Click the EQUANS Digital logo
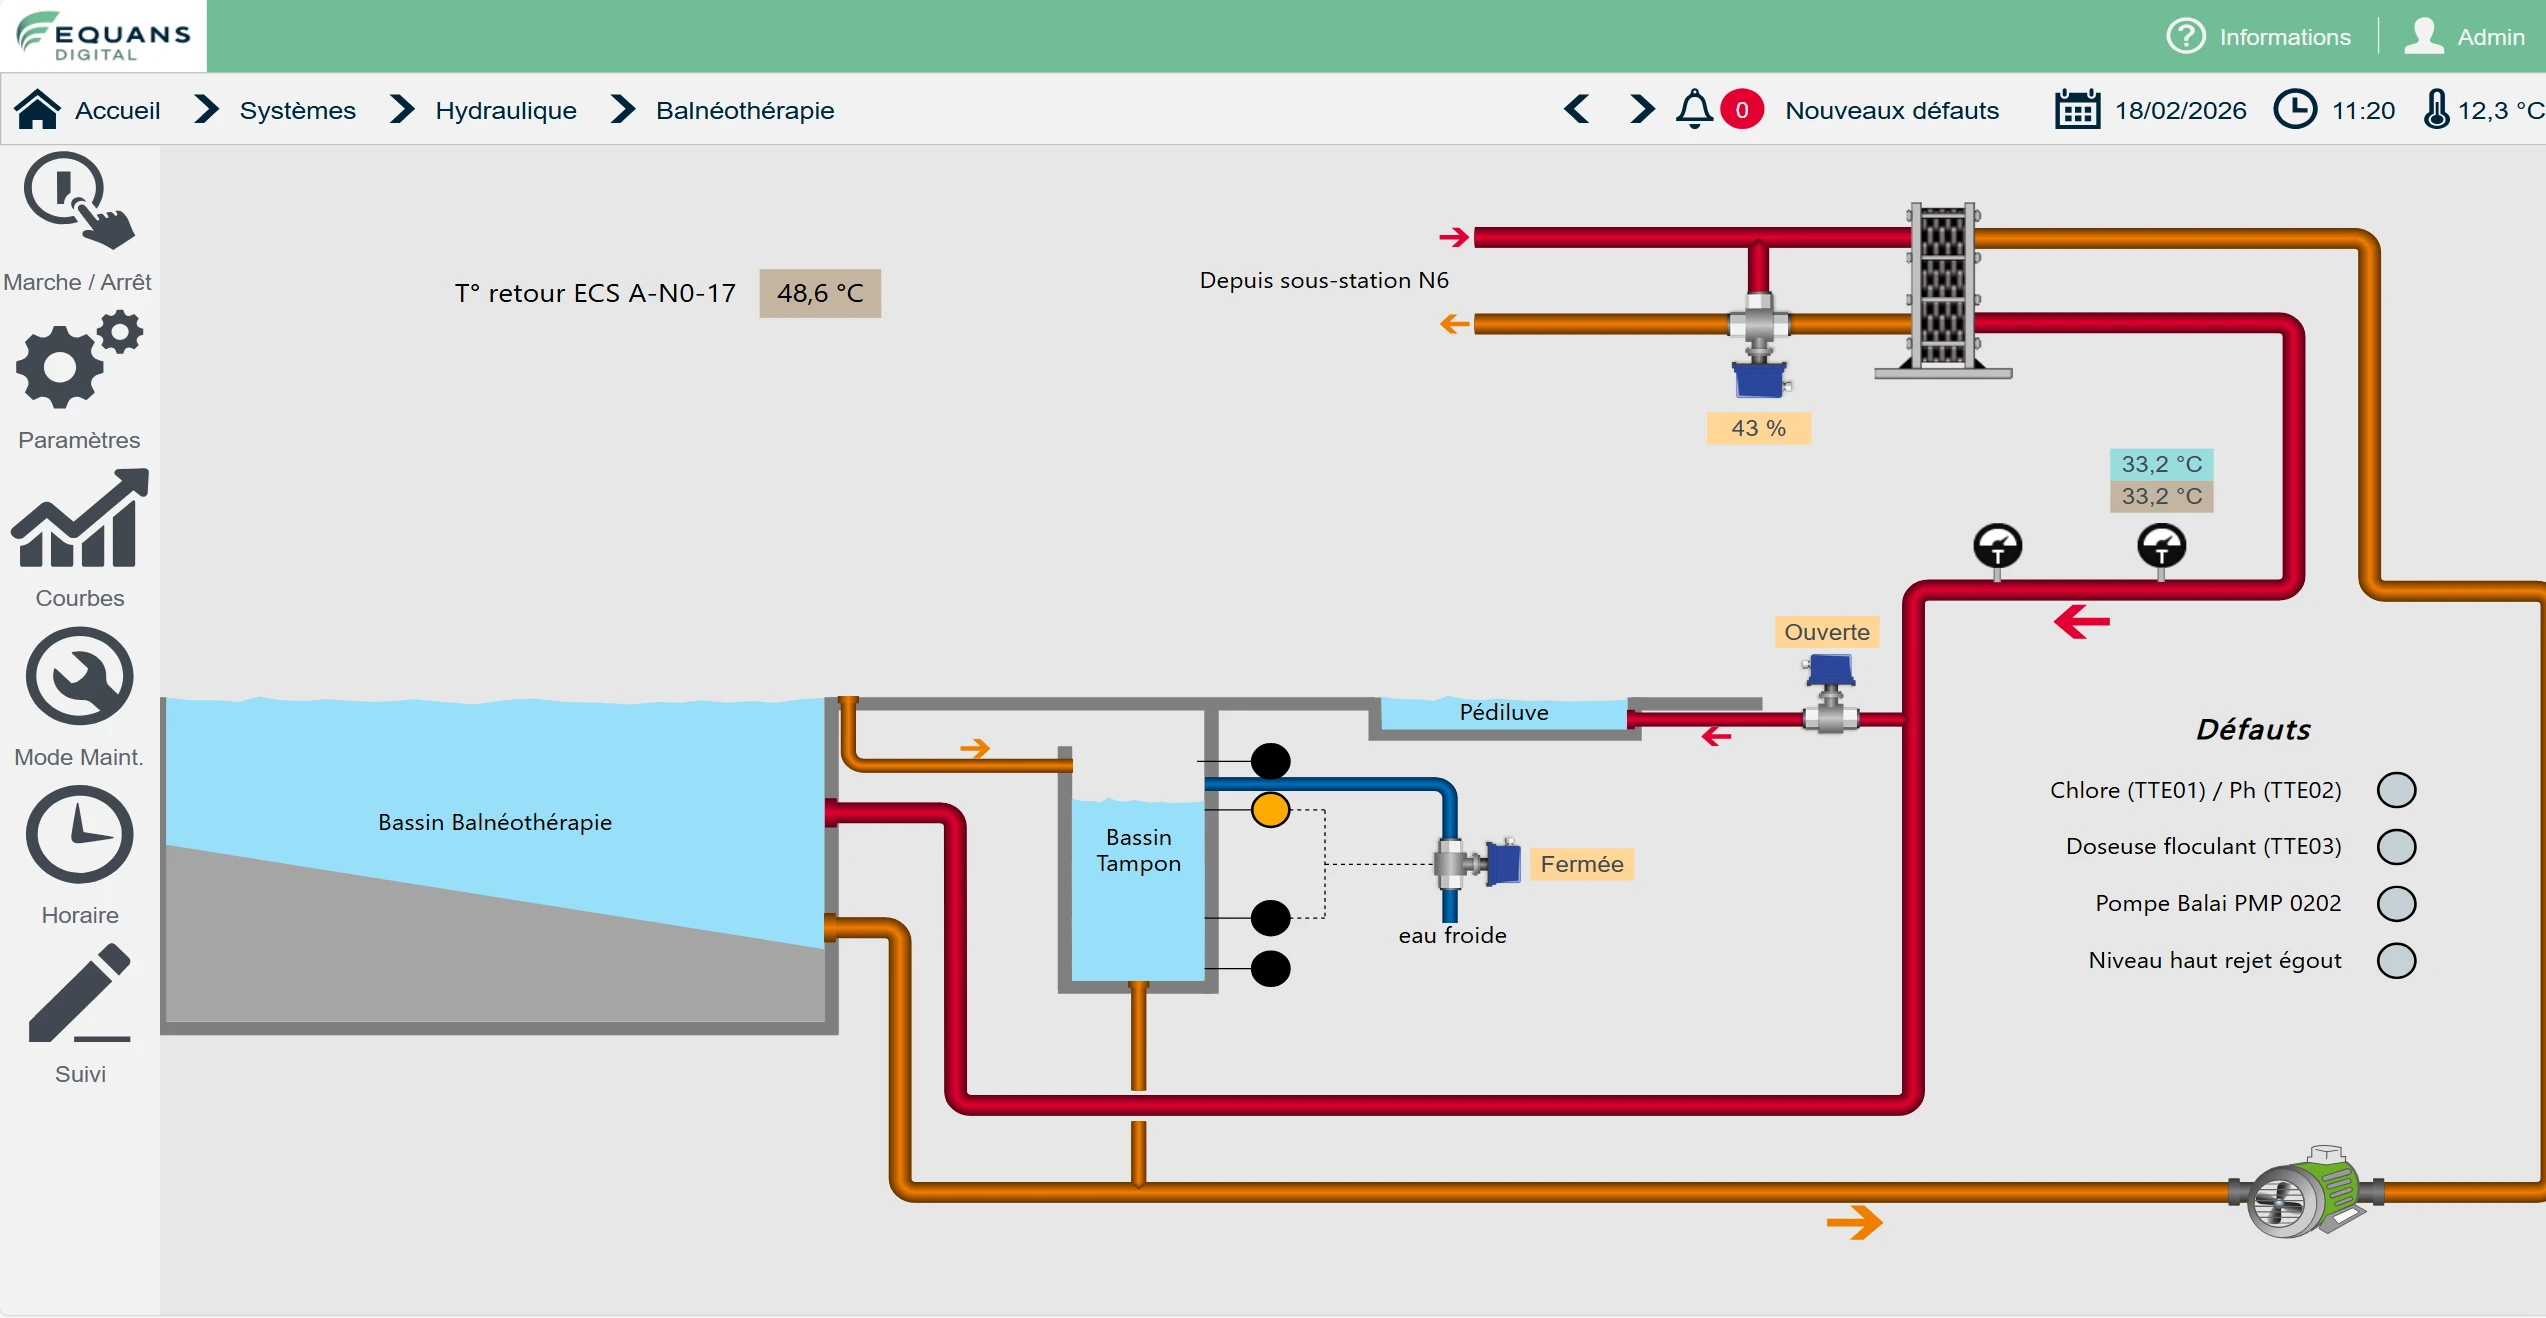Screen dimensions: 2546x1318 pyautogui.click(x=103, y=36)
